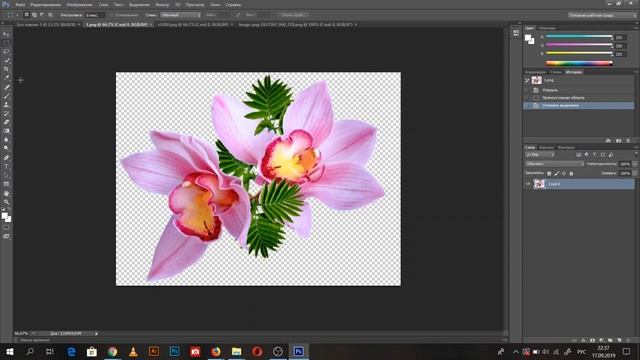Select the Rectangular Marquee tool
Image resolution: width=640 pixels, height=360 pixels.
[6, 43]
